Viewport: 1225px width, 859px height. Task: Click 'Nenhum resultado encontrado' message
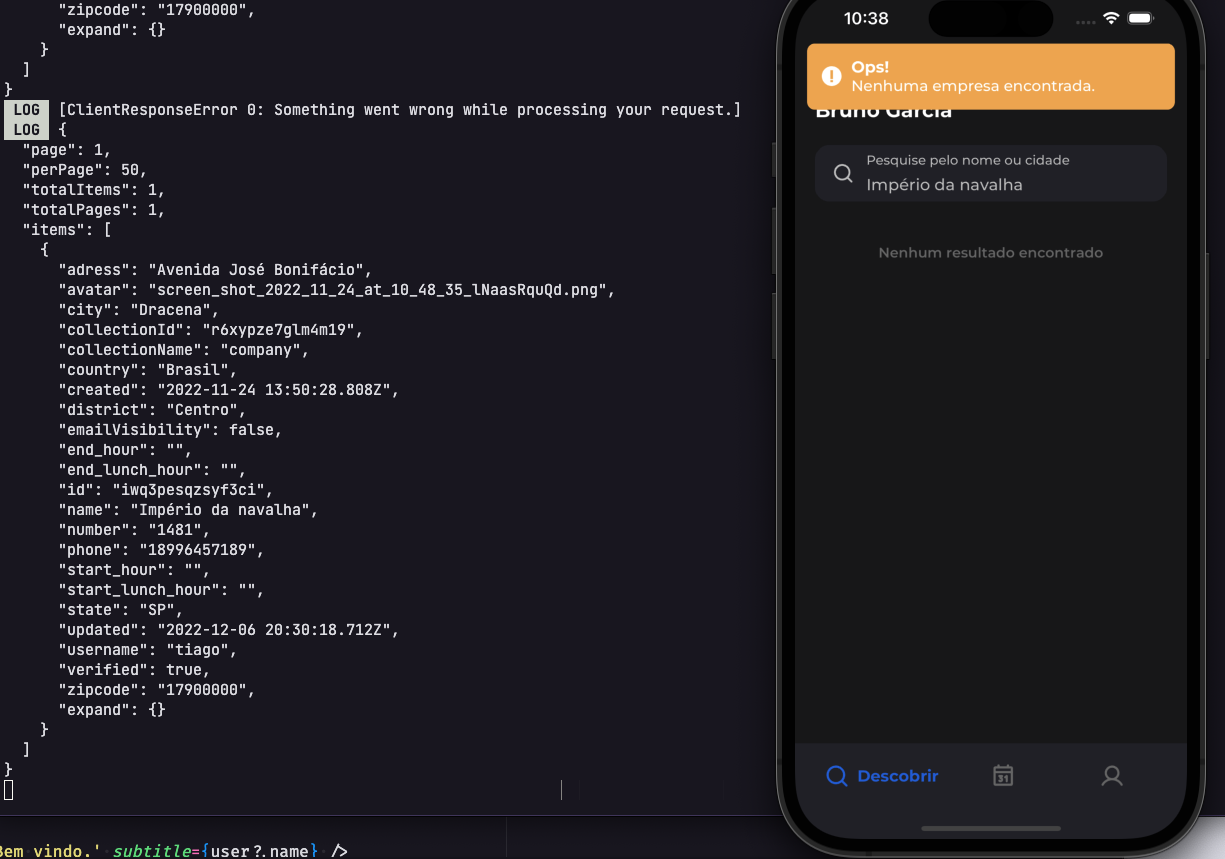pos(991,253)
